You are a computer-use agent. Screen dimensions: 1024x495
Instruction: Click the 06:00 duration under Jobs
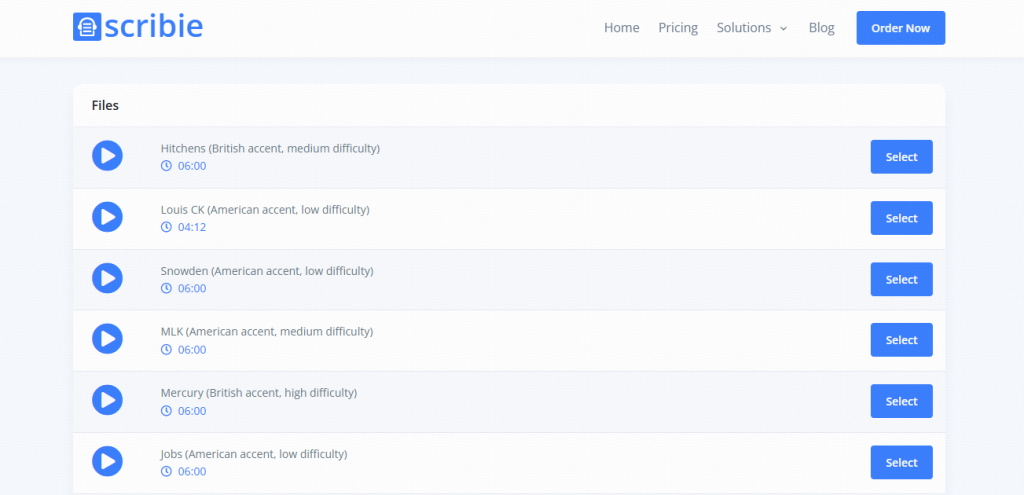pos(192,471)
